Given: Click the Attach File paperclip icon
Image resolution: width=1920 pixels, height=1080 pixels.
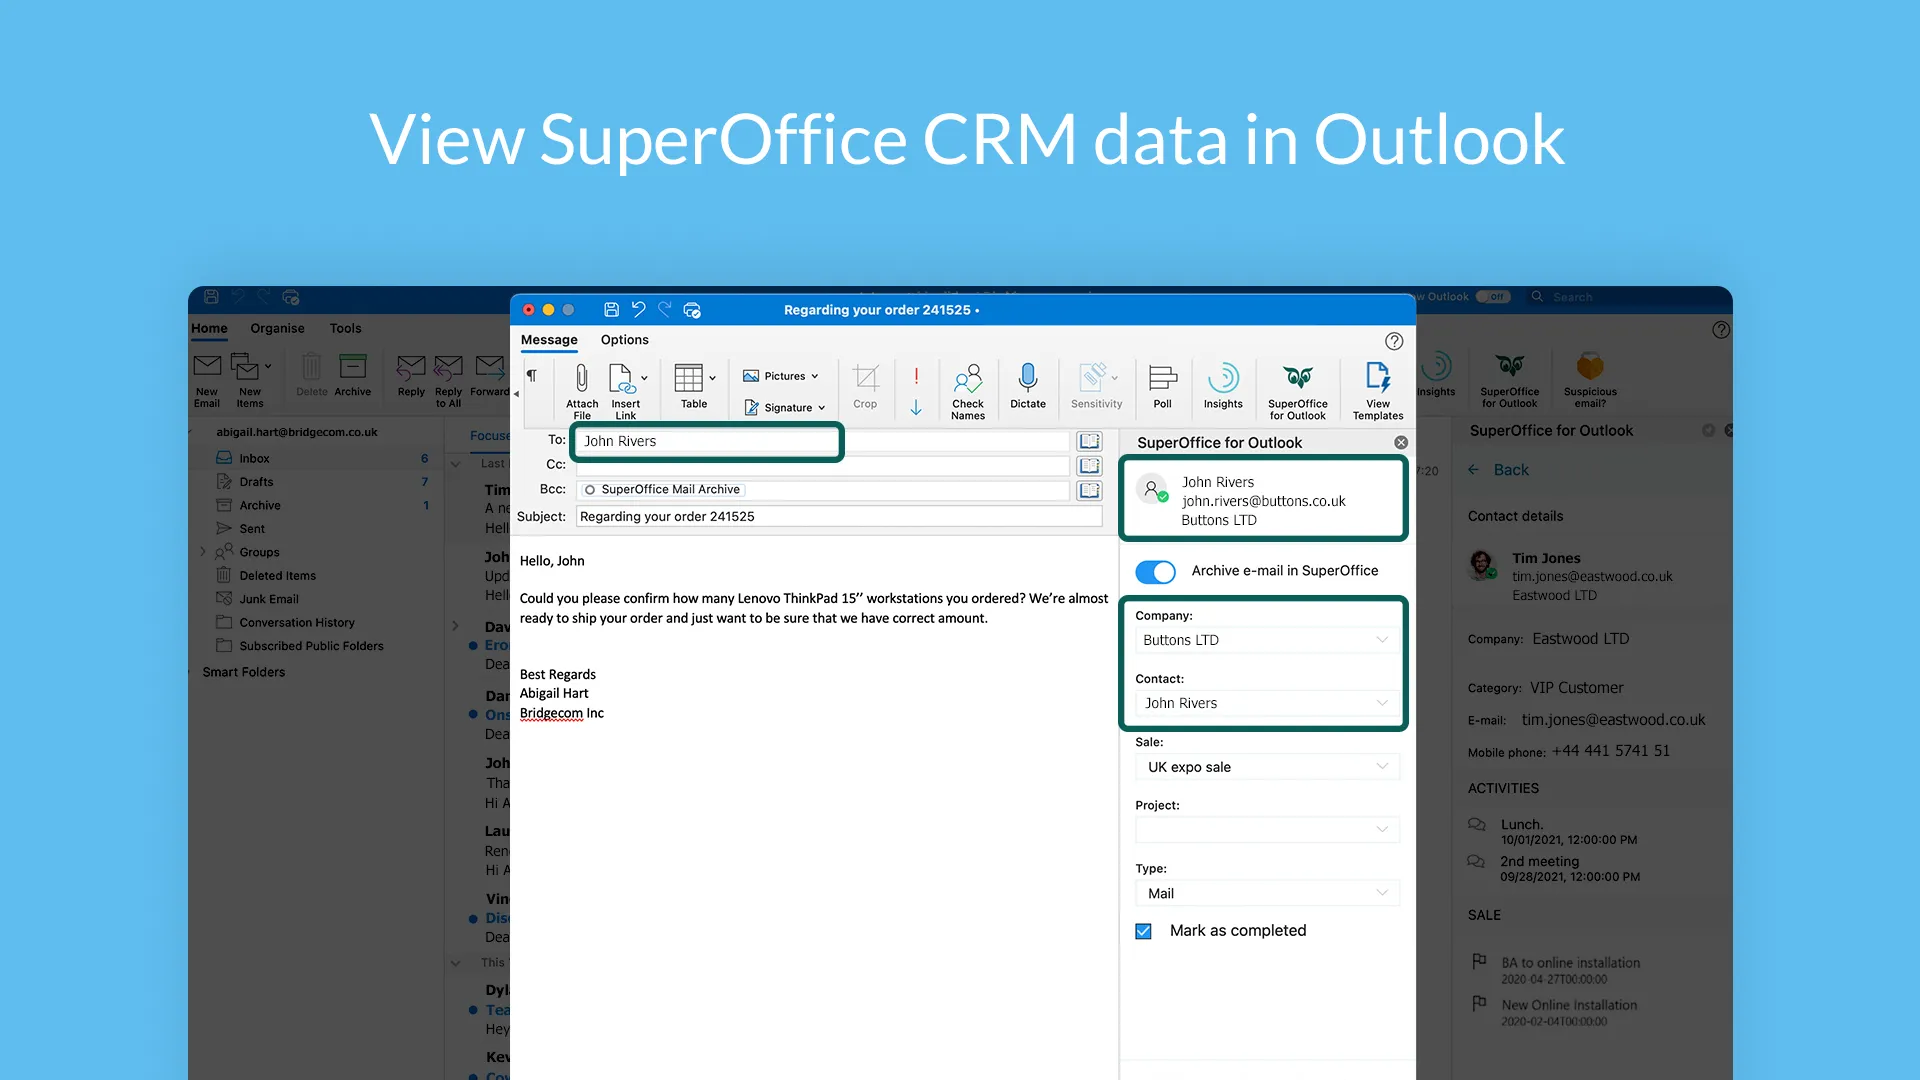Looking at the screenshot, I should (x=581, y=380).
